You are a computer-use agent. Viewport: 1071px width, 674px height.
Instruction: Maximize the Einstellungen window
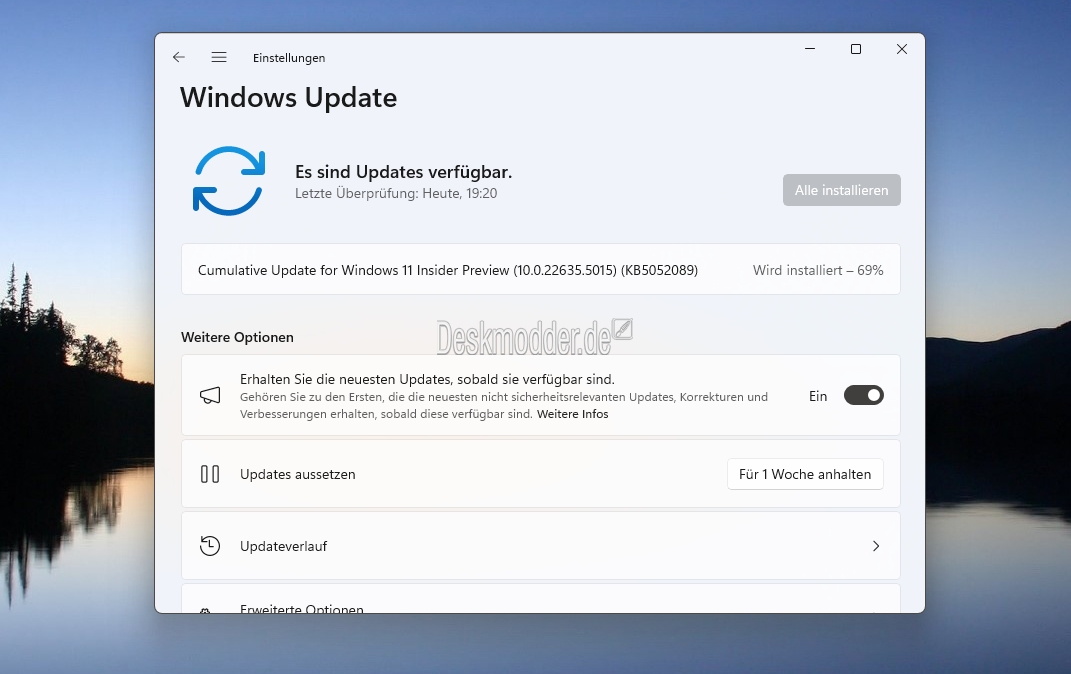[856, 49]
